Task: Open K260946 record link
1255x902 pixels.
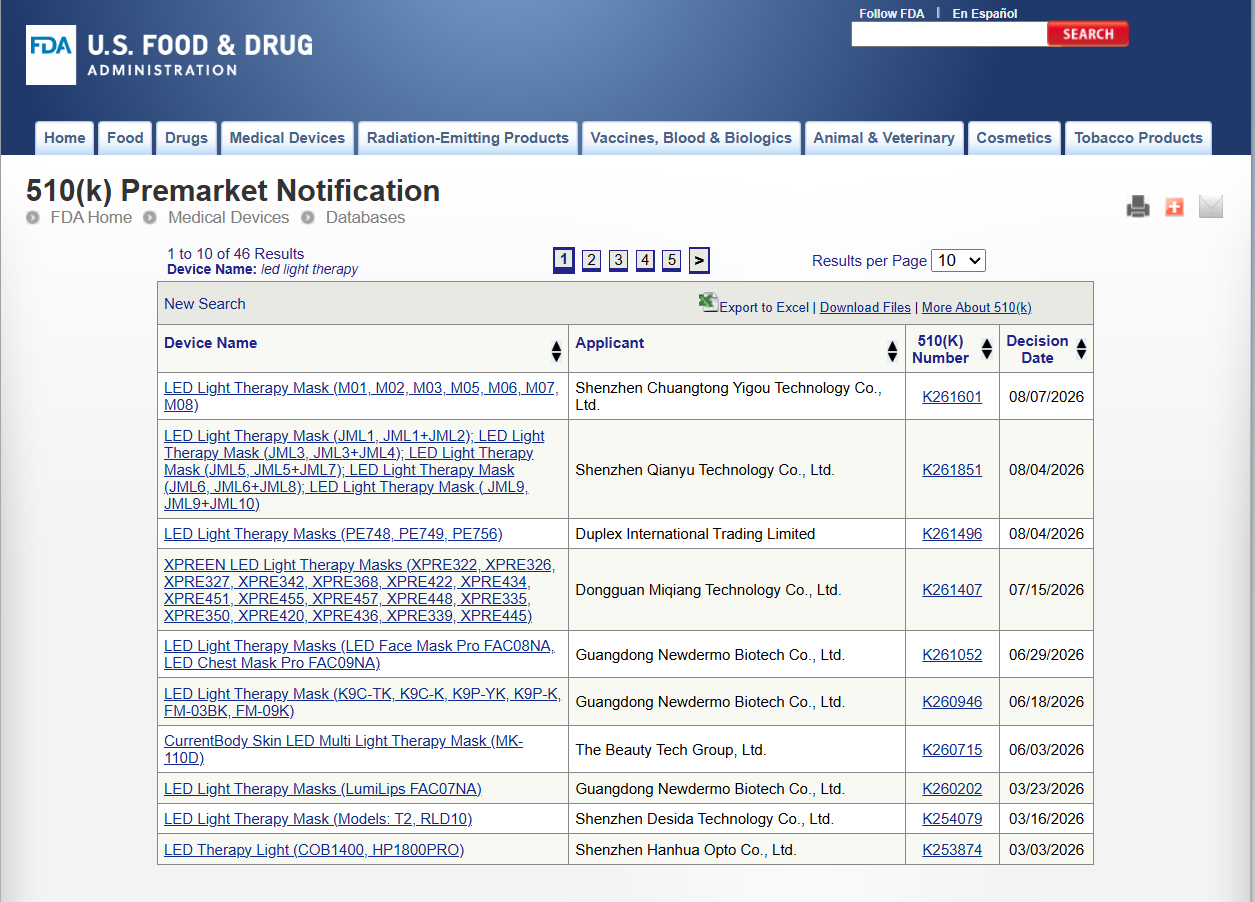Action: point(952,702)
